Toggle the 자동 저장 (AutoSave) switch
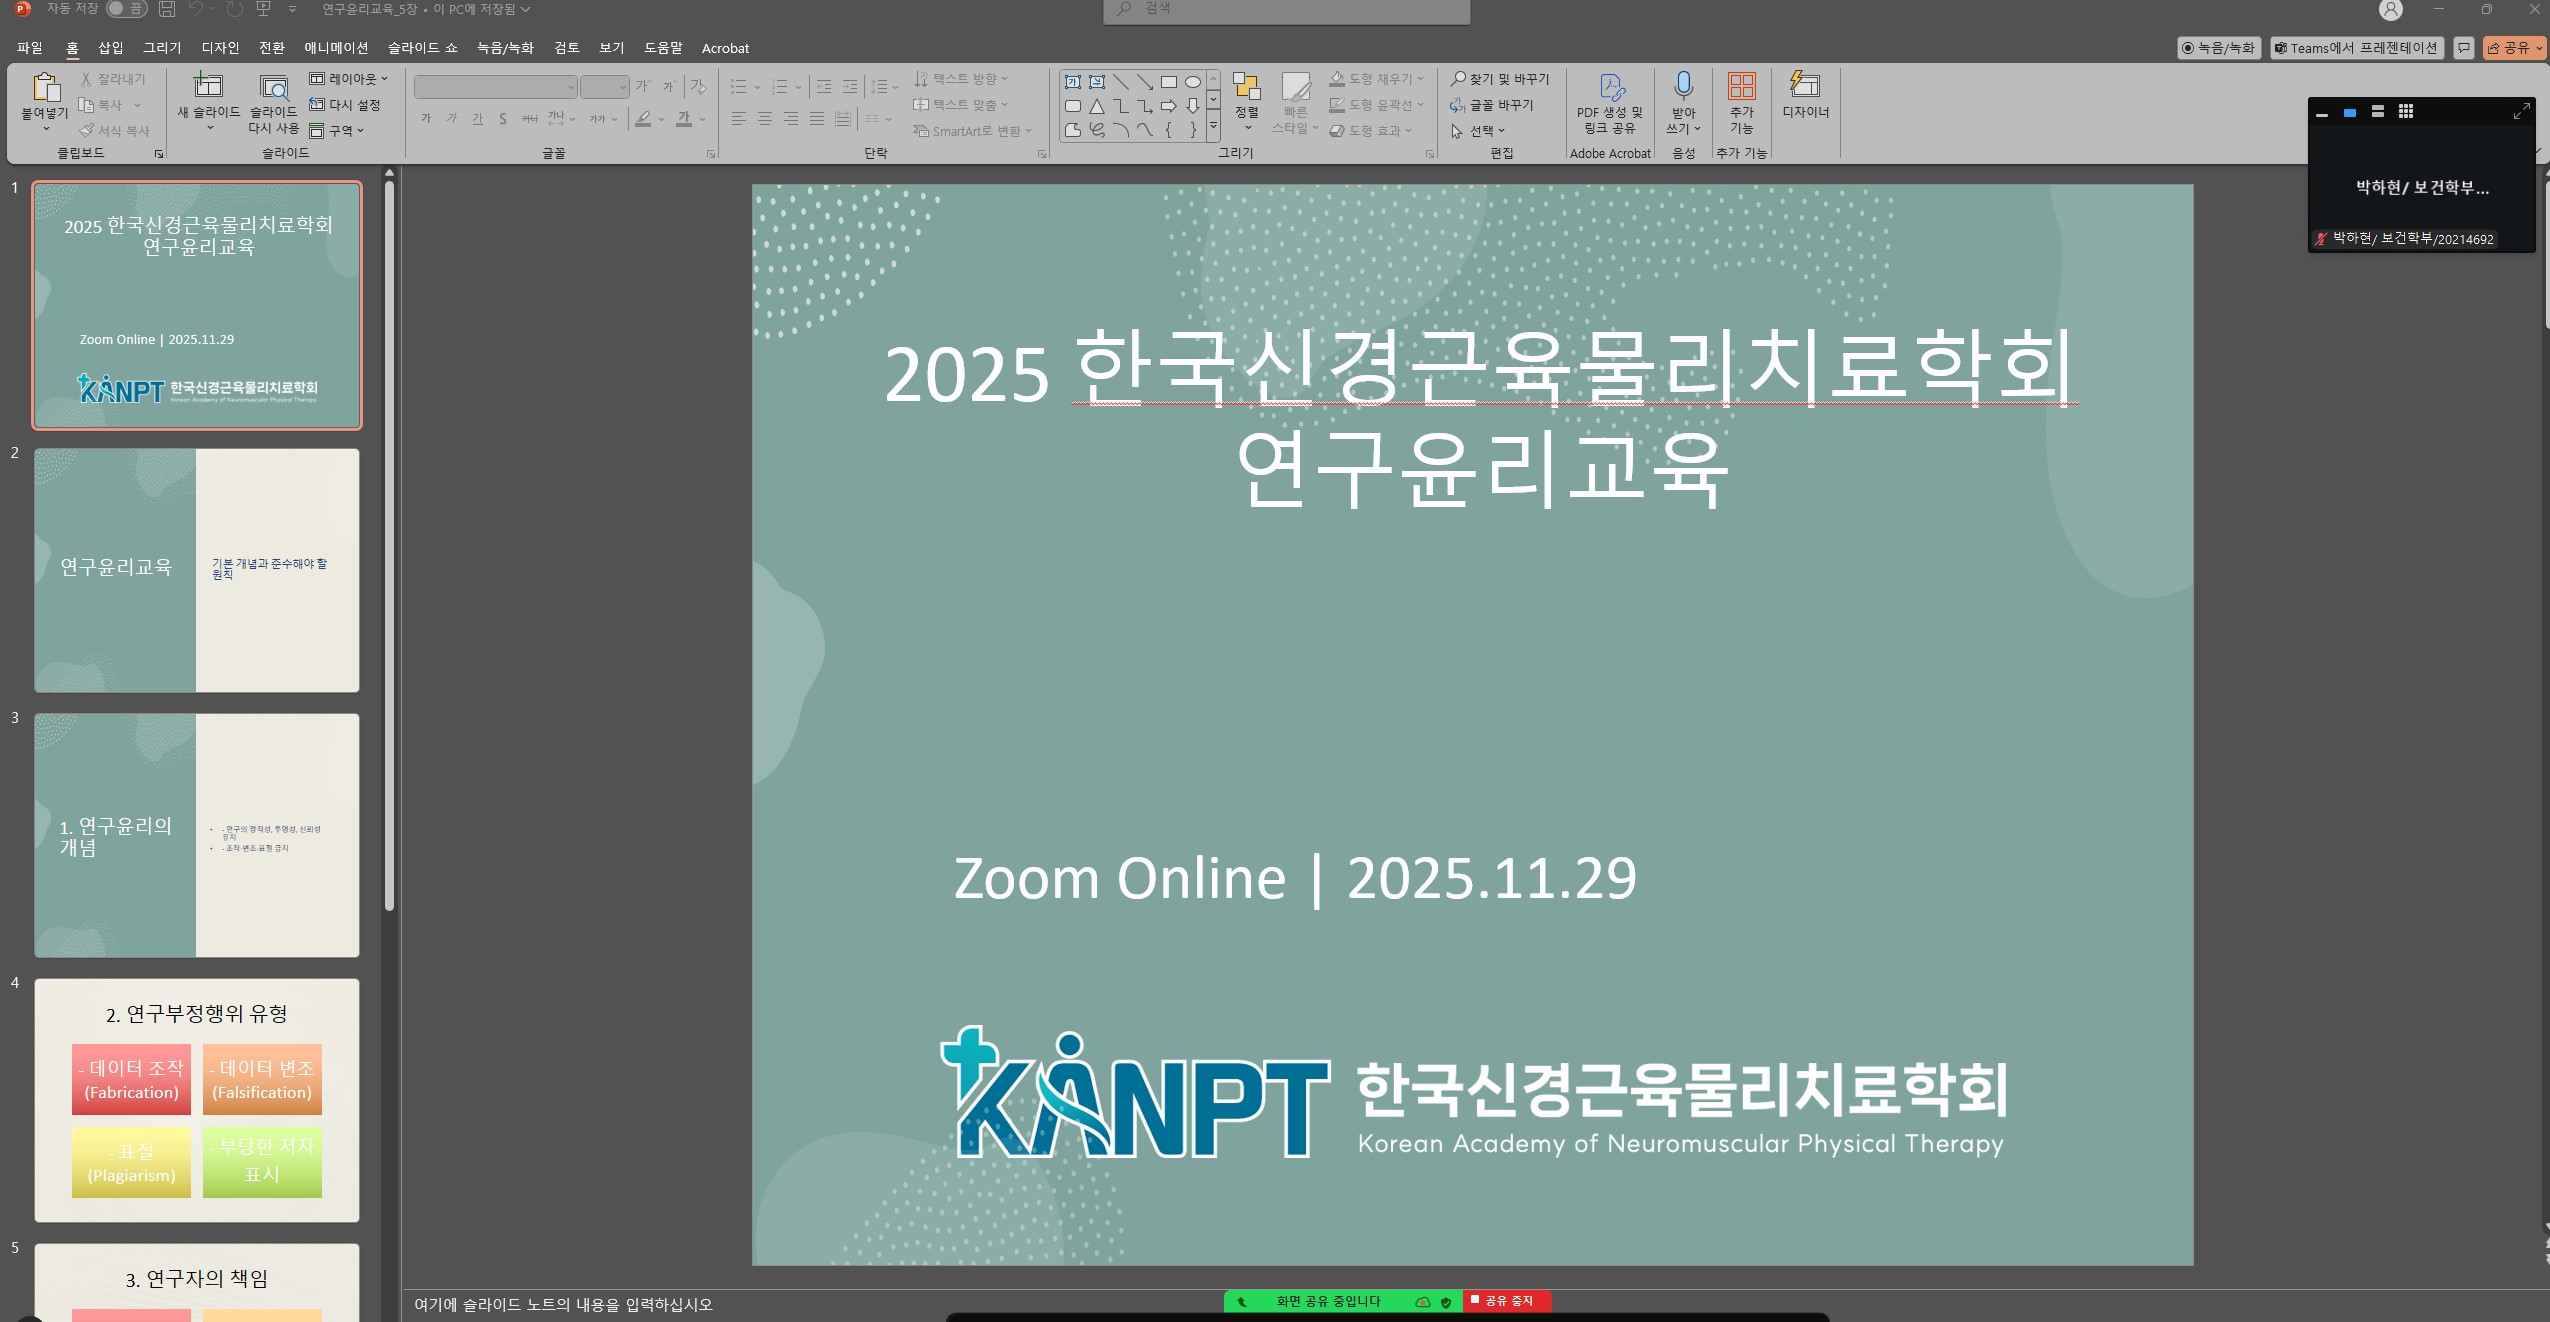 126,9
